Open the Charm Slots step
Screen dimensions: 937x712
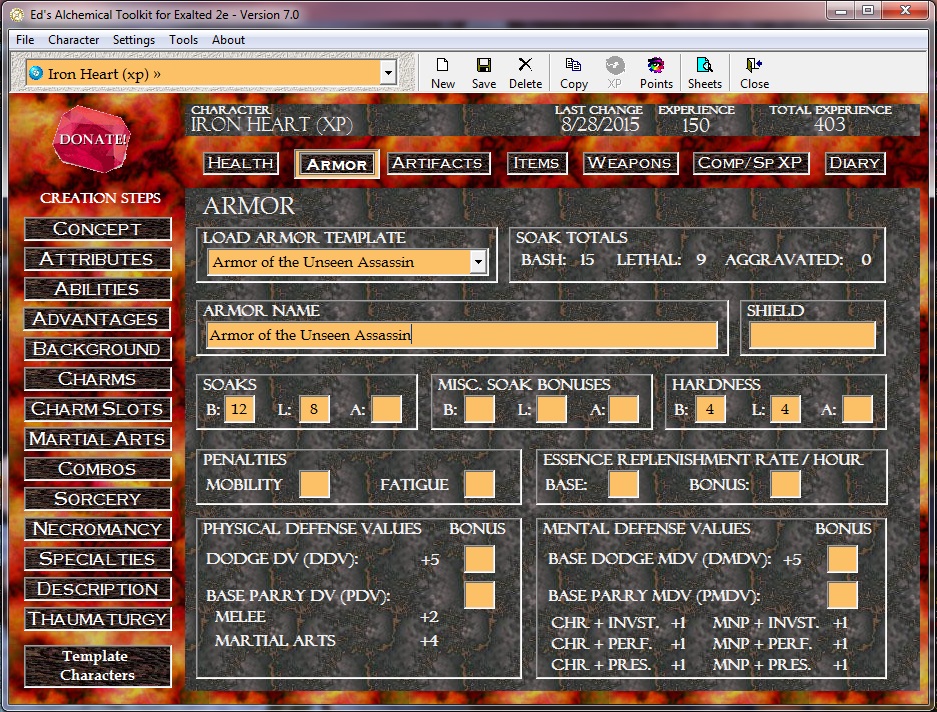click(97, 409)
